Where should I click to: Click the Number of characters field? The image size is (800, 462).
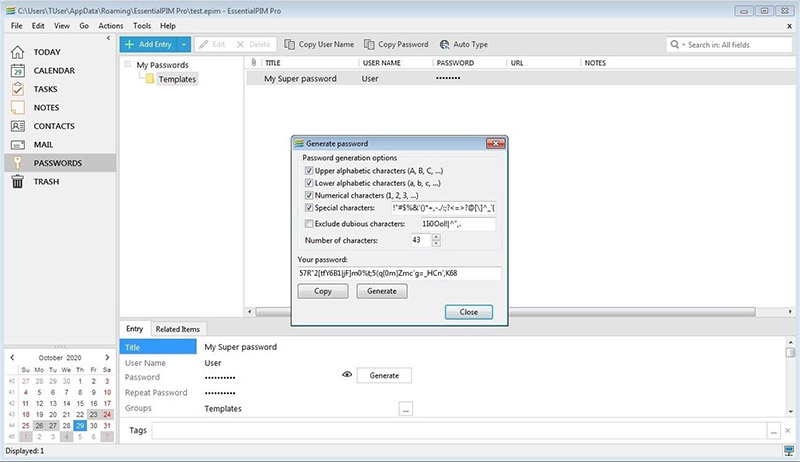[421, 240]
